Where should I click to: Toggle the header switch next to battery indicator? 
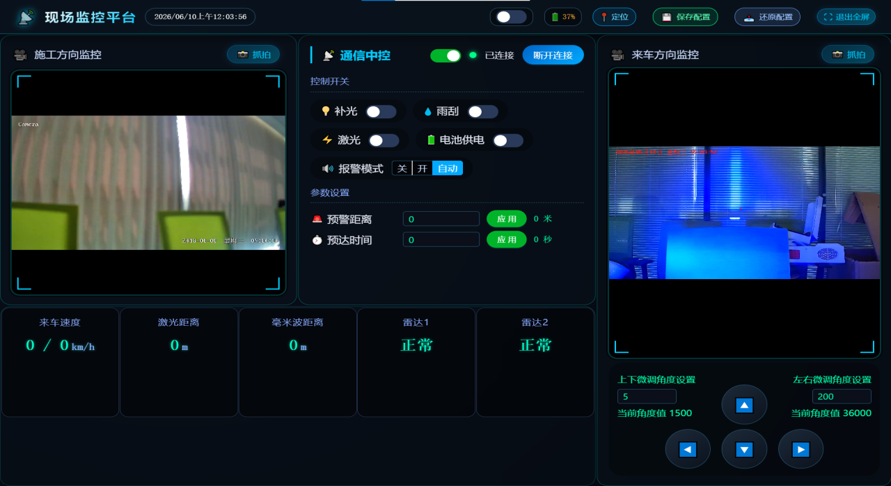(x=511, y=17)
